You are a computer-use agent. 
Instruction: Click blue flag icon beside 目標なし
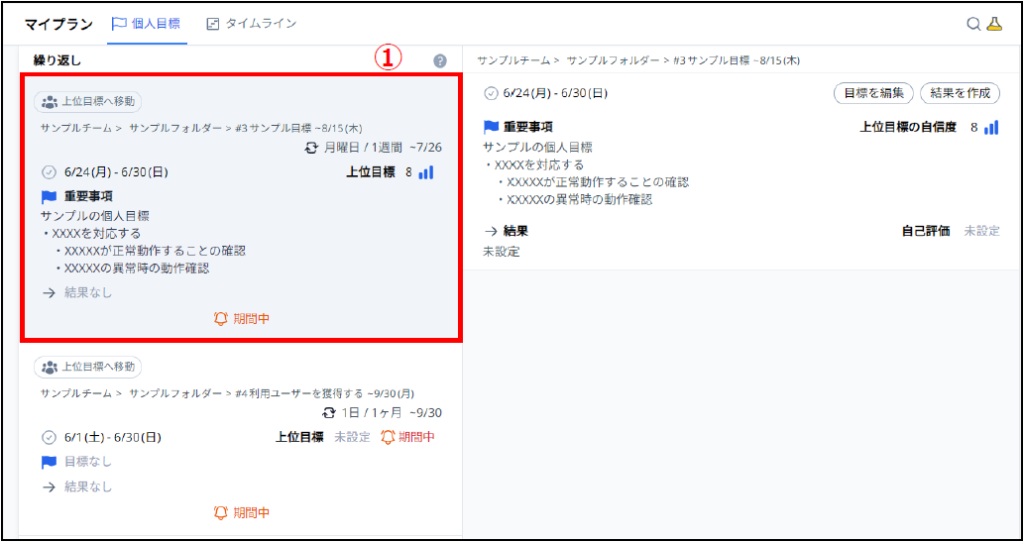click(49, 462)
